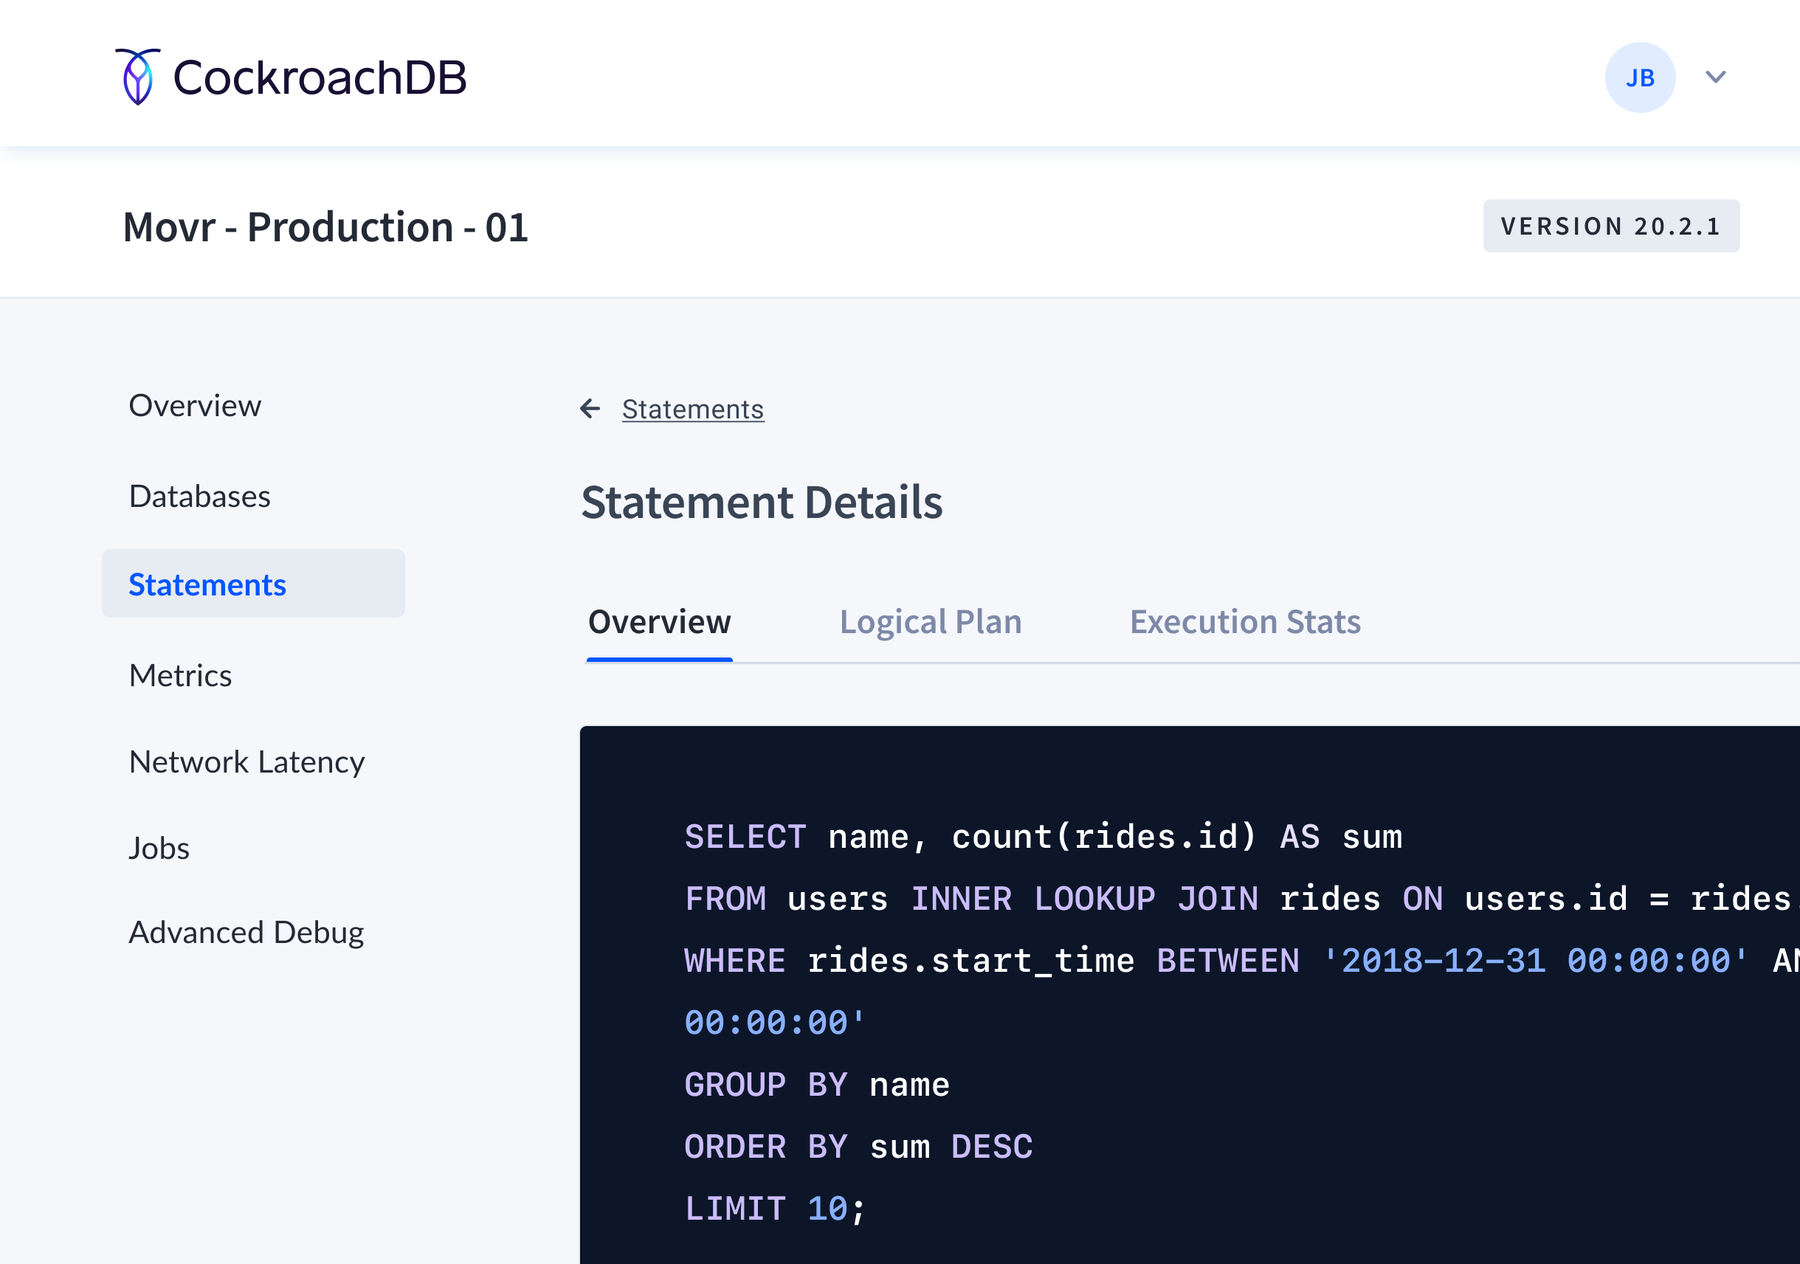Click the Movr - Production - 01 cluster title
The width and height of the screenshot is (1800, 1264).
point(325,227)
